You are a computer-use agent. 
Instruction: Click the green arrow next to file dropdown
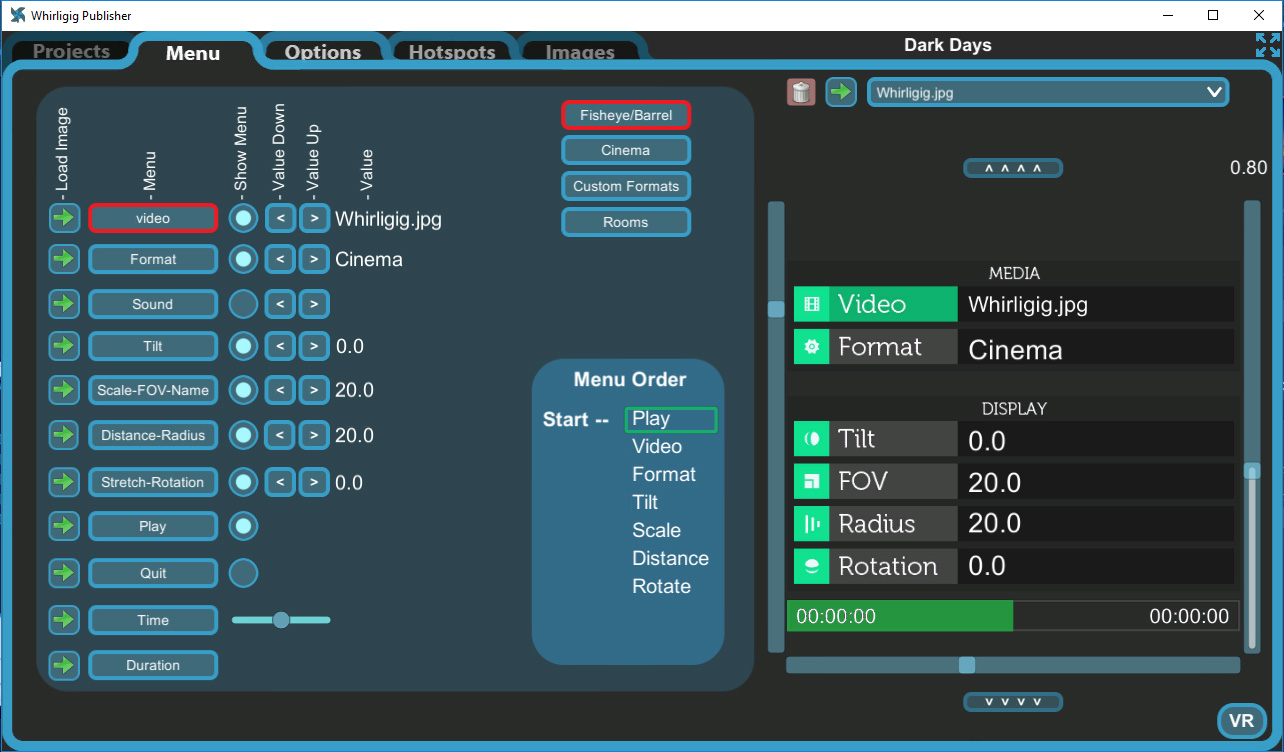point(841,92)
